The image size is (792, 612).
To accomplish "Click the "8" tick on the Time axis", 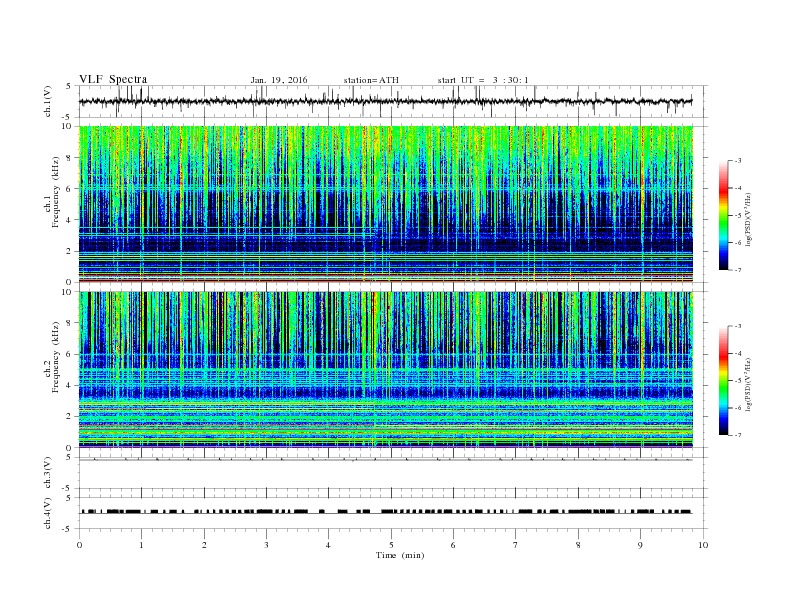I will (x=578, y=545).
